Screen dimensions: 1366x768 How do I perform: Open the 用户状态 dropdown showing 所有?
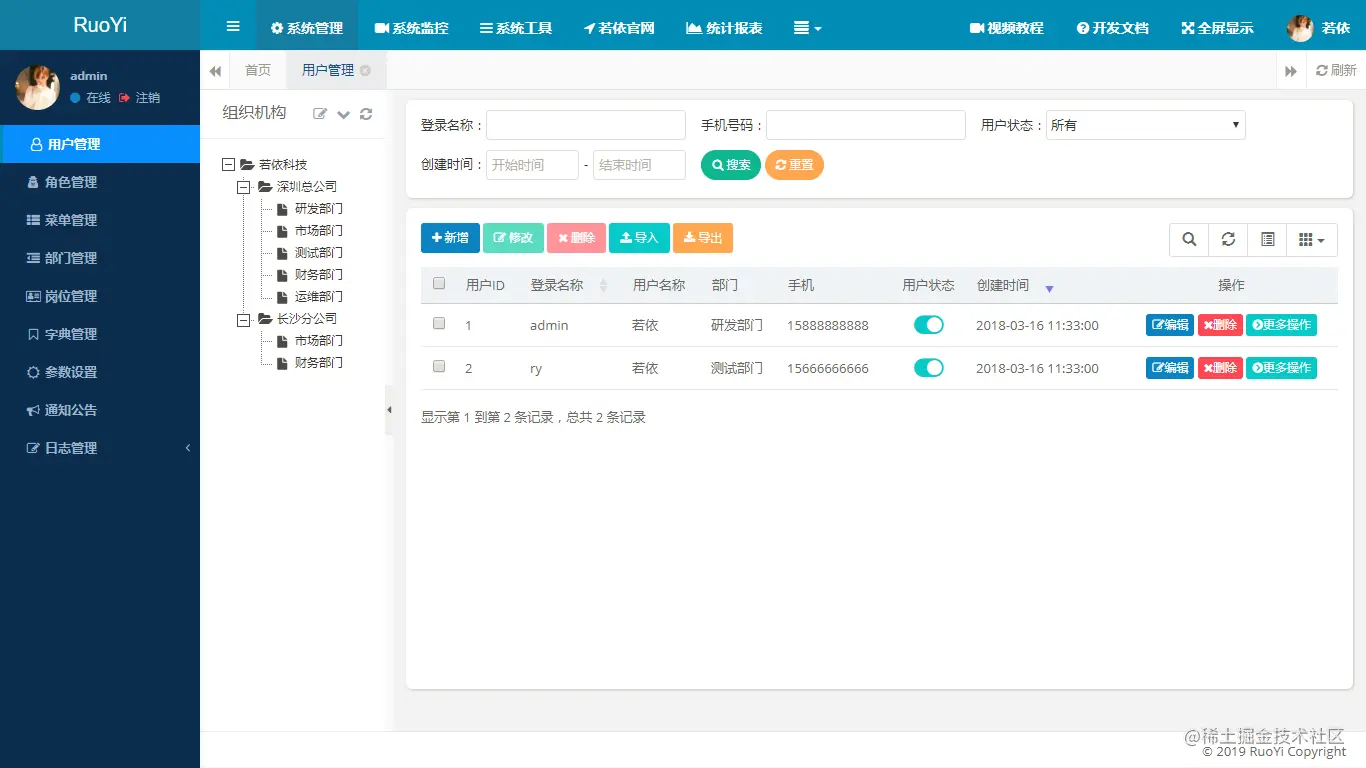pyautogui.click(x=1146, y=125)
